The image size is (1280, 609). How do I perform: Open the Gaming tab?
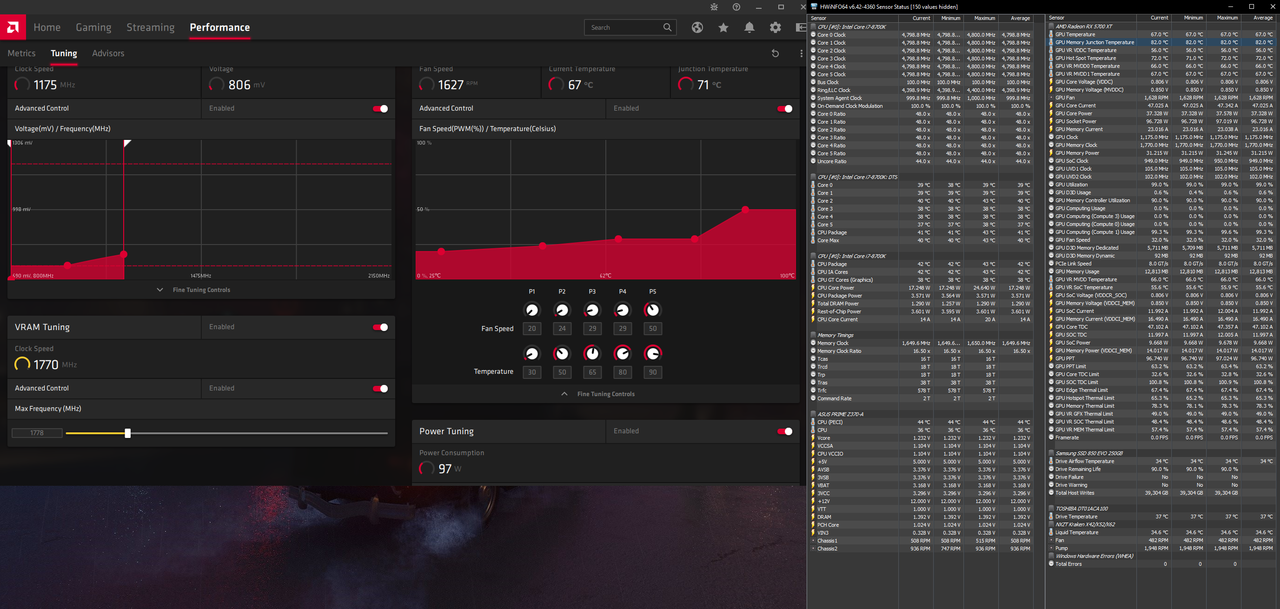click(x=94, y=28)
